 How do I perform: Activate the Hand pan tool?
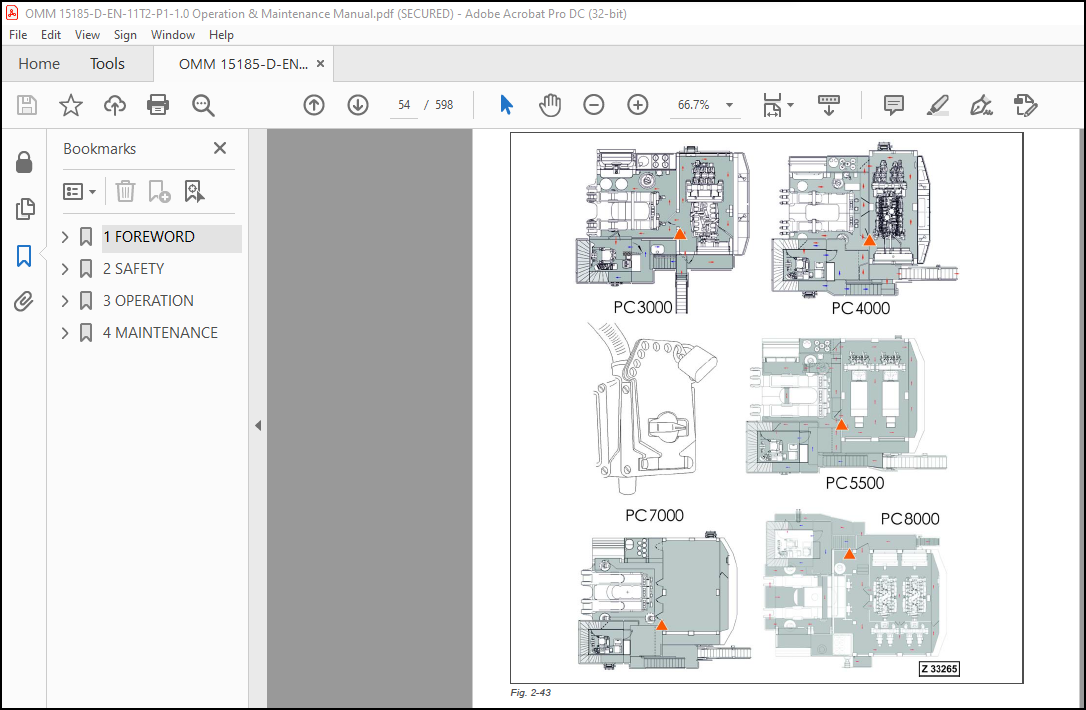tap(550, 105)
